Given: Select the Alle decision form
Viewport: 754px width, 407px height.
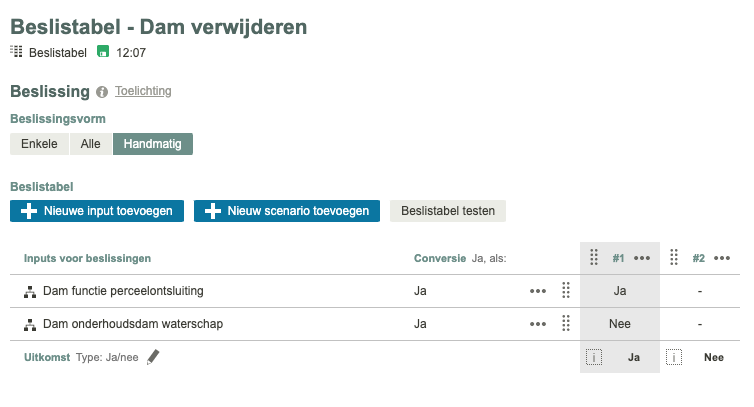Looking at the screenshot, I should [x=91, y=144].
